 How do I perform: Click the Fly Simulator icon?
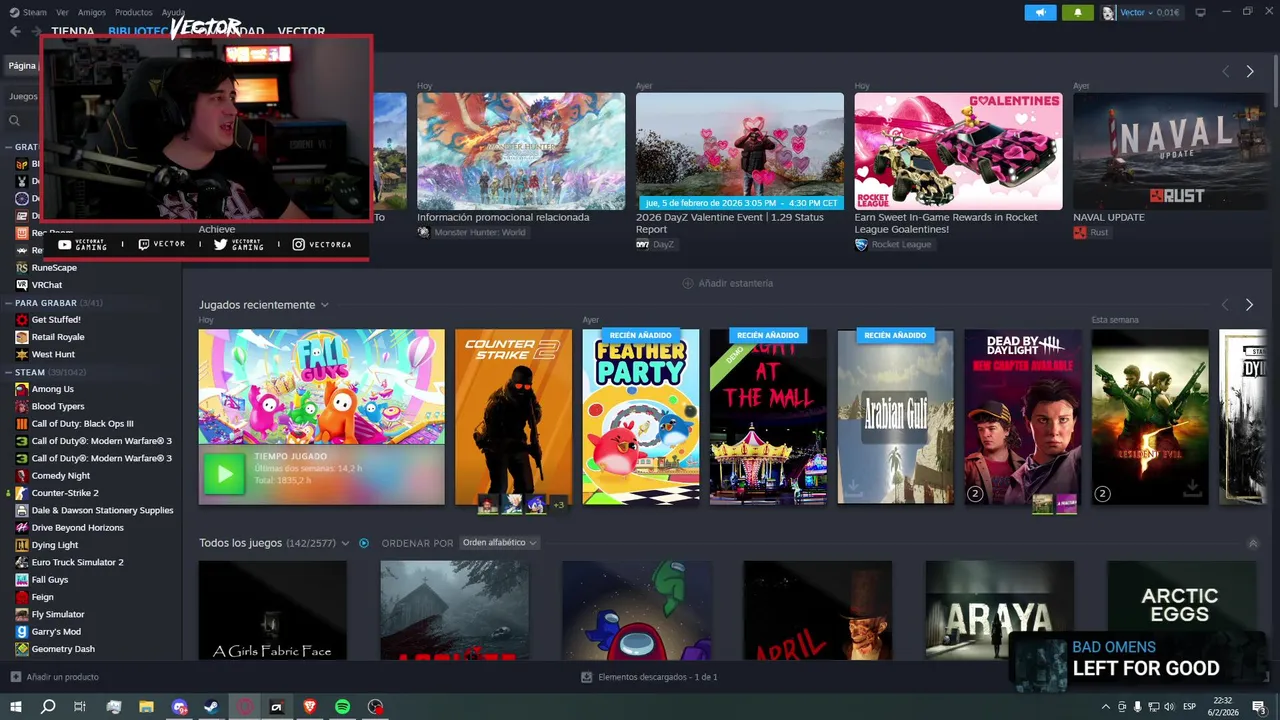coord(22,614)
